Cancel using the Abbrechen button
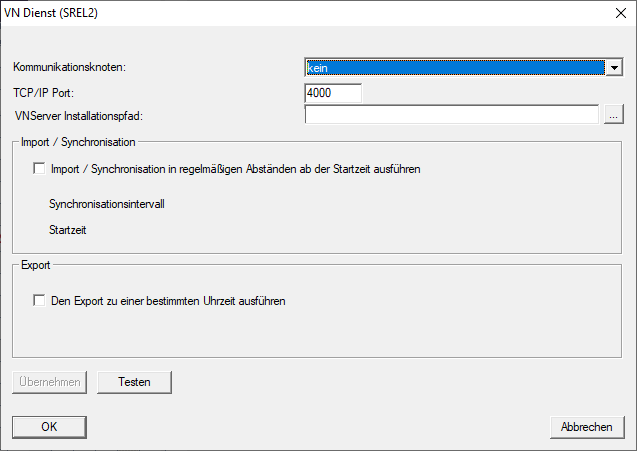This screenshot has width=637, height=451. point(587,427)
